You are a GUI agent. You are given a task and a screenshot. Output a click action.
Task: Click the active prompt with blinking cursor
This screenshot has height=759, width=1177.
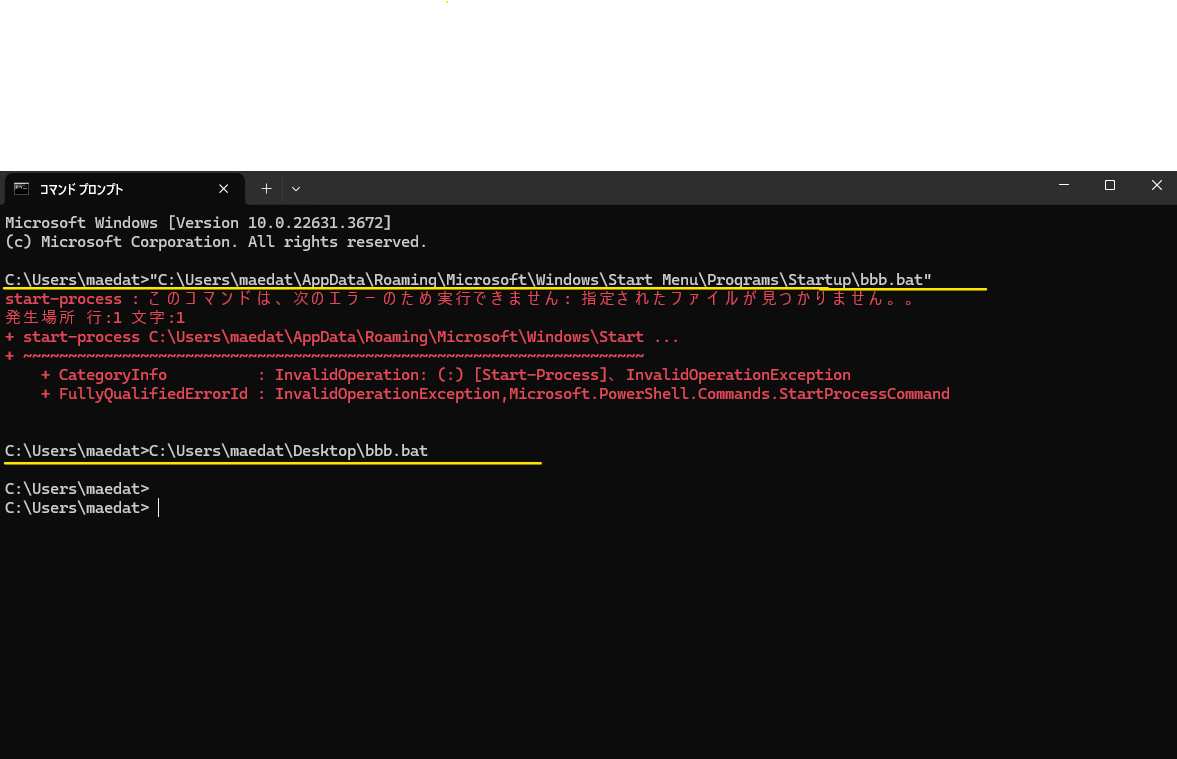pyautogui.click(x=80, y=508)
